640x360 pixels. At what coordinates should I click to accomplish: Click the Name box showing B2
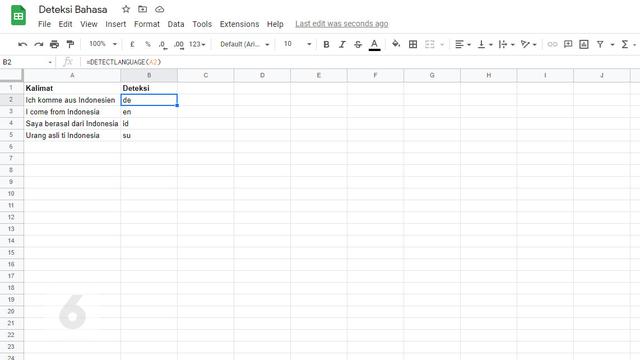pyautogui.click(x=27, y=62)
